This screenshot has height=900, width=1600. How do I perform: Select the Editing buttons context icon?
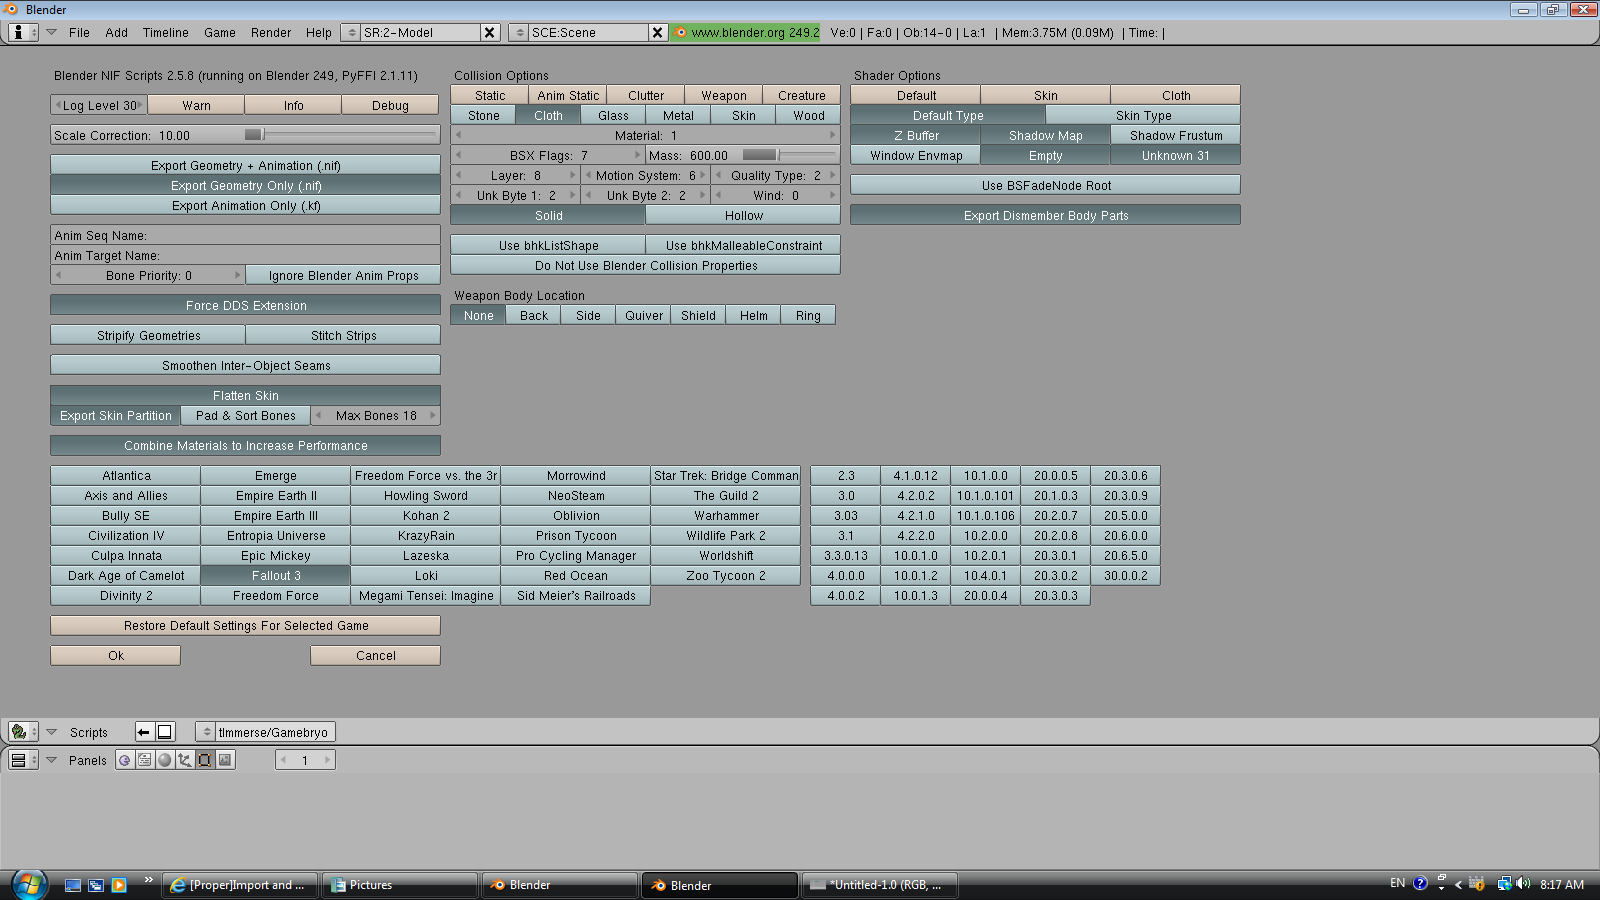204,760
